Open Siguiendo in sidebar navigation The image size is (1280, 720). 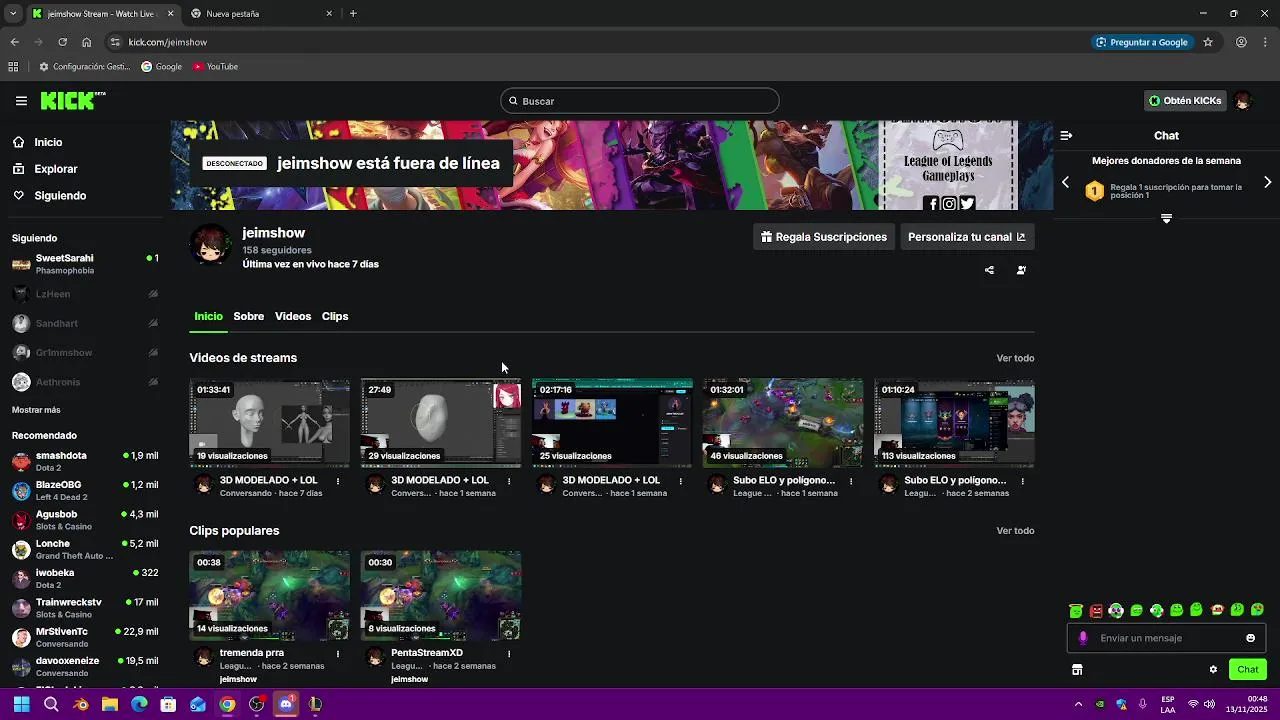(x=60, y=196)
